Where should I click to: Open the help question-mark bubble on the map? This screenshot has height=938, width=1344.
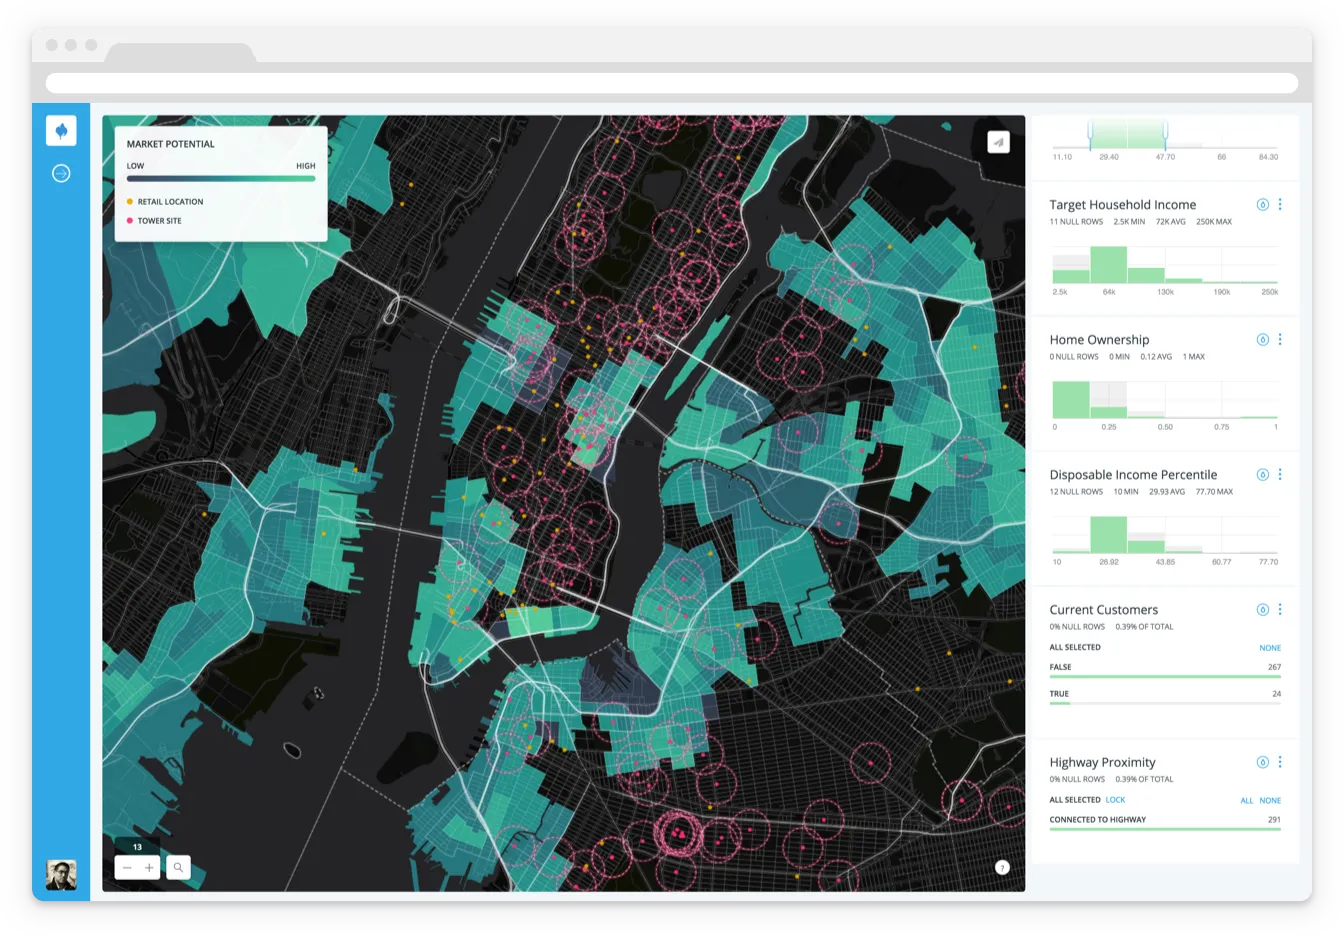pyautogui.click(x=1000, y=867)
